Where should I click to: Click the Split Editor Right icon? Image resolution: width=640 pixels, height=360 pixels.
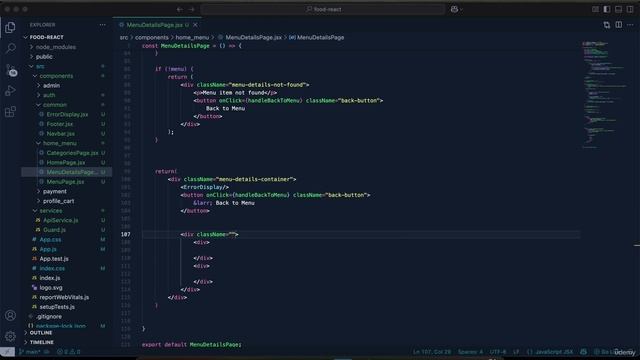(619, 25)
